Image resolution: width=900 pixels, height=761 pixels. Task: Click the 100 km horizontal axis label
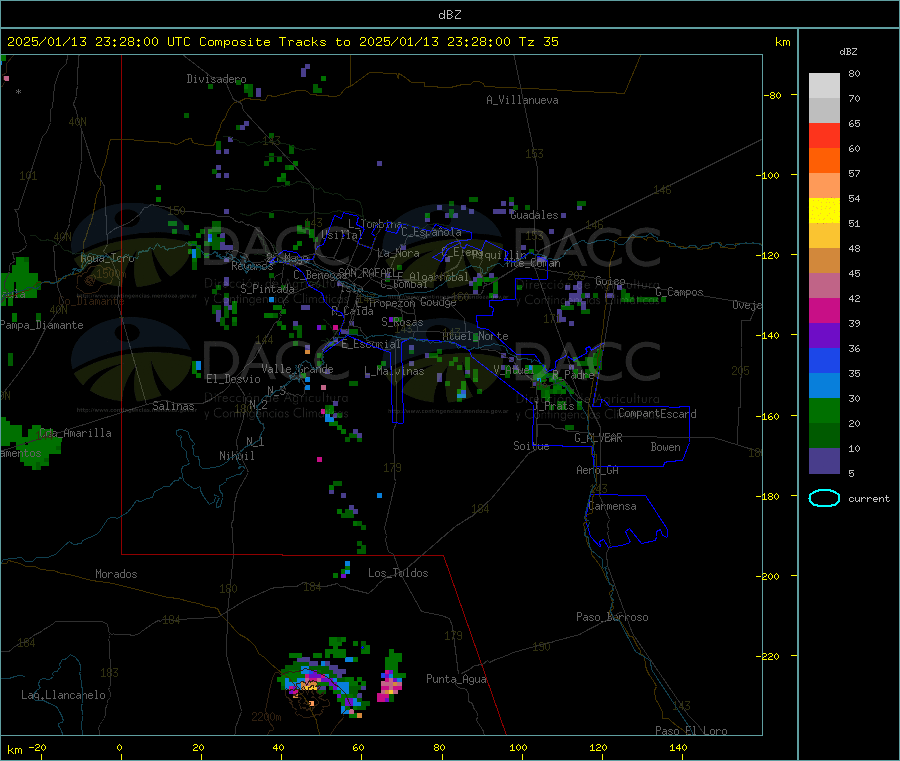[518, 748]
